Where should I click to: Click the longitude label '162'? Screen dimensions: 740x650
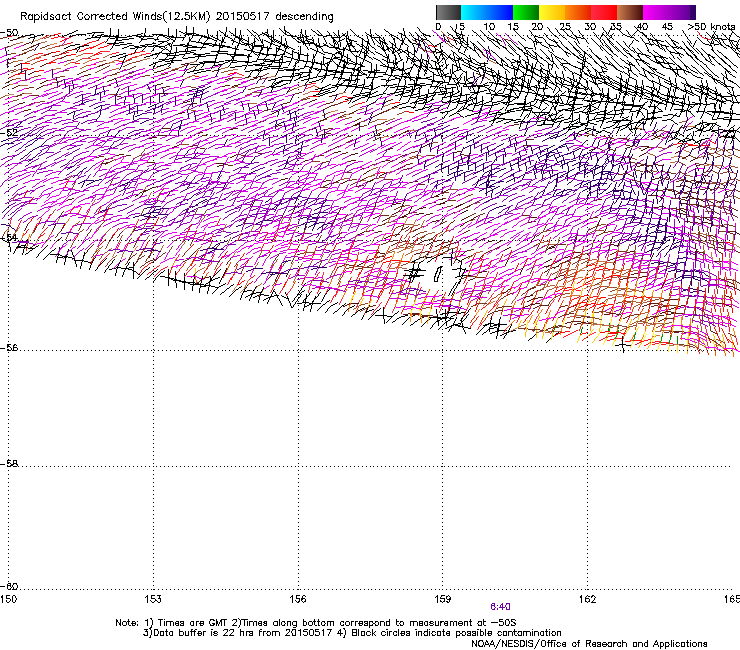pyautogui.click(x=587, y=599)
